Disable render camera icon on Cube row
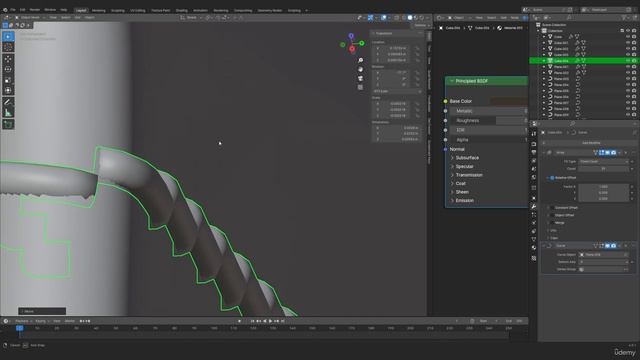 [x=634, y=37]
